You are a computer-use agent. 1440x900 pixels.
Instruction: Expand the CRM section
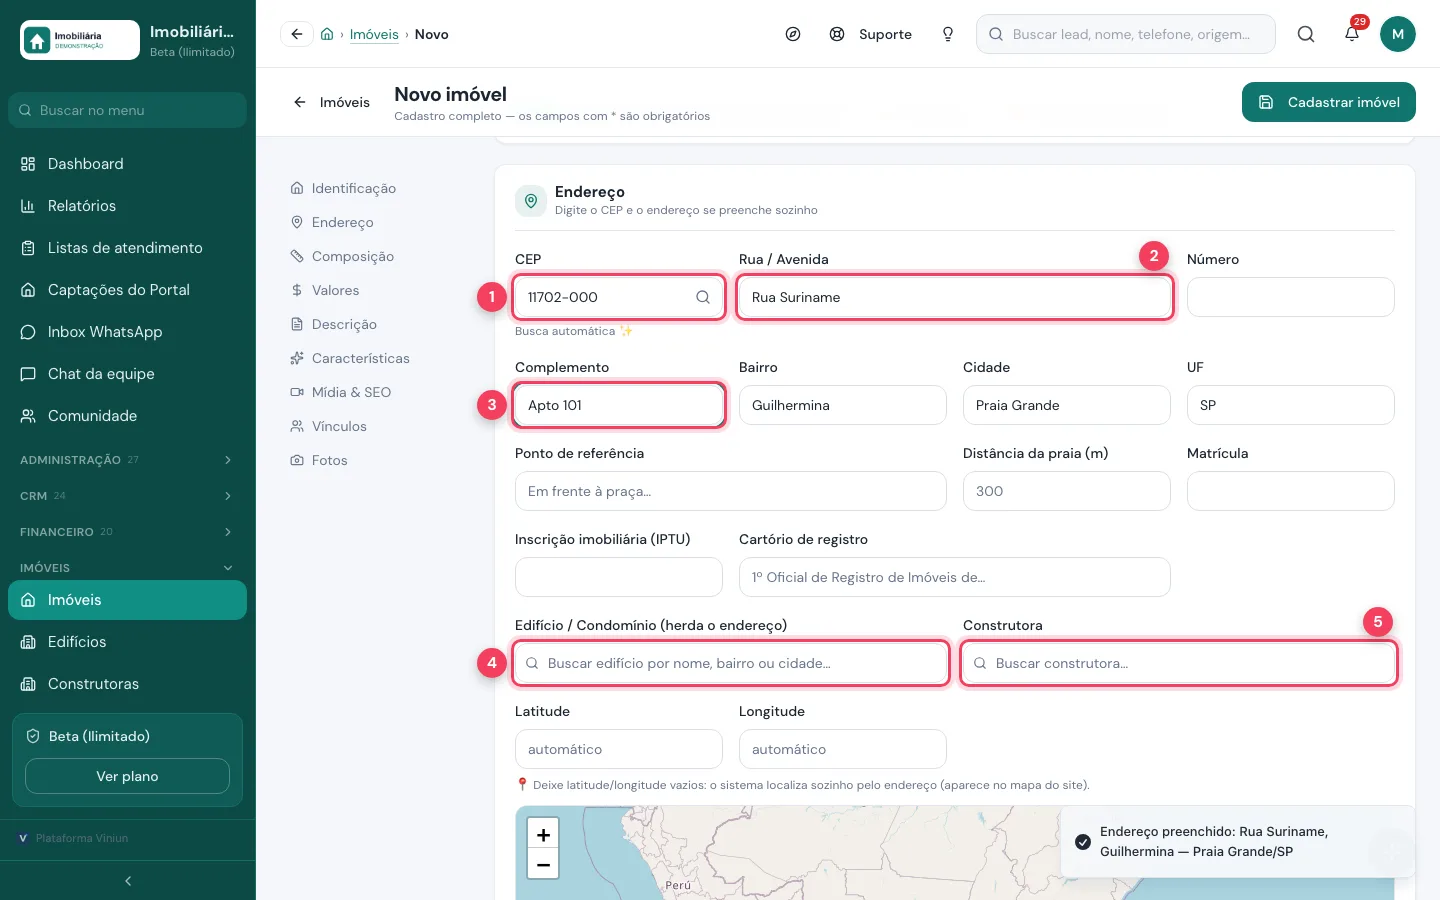[x=127, y=496]
